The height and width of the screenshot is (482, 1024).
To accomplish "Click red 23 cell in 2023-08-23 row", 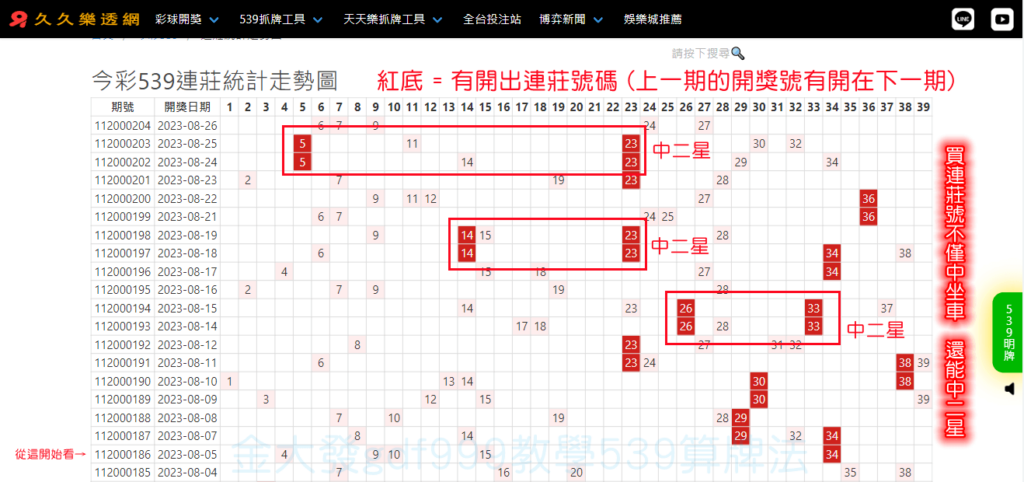I will pos(631,180).
